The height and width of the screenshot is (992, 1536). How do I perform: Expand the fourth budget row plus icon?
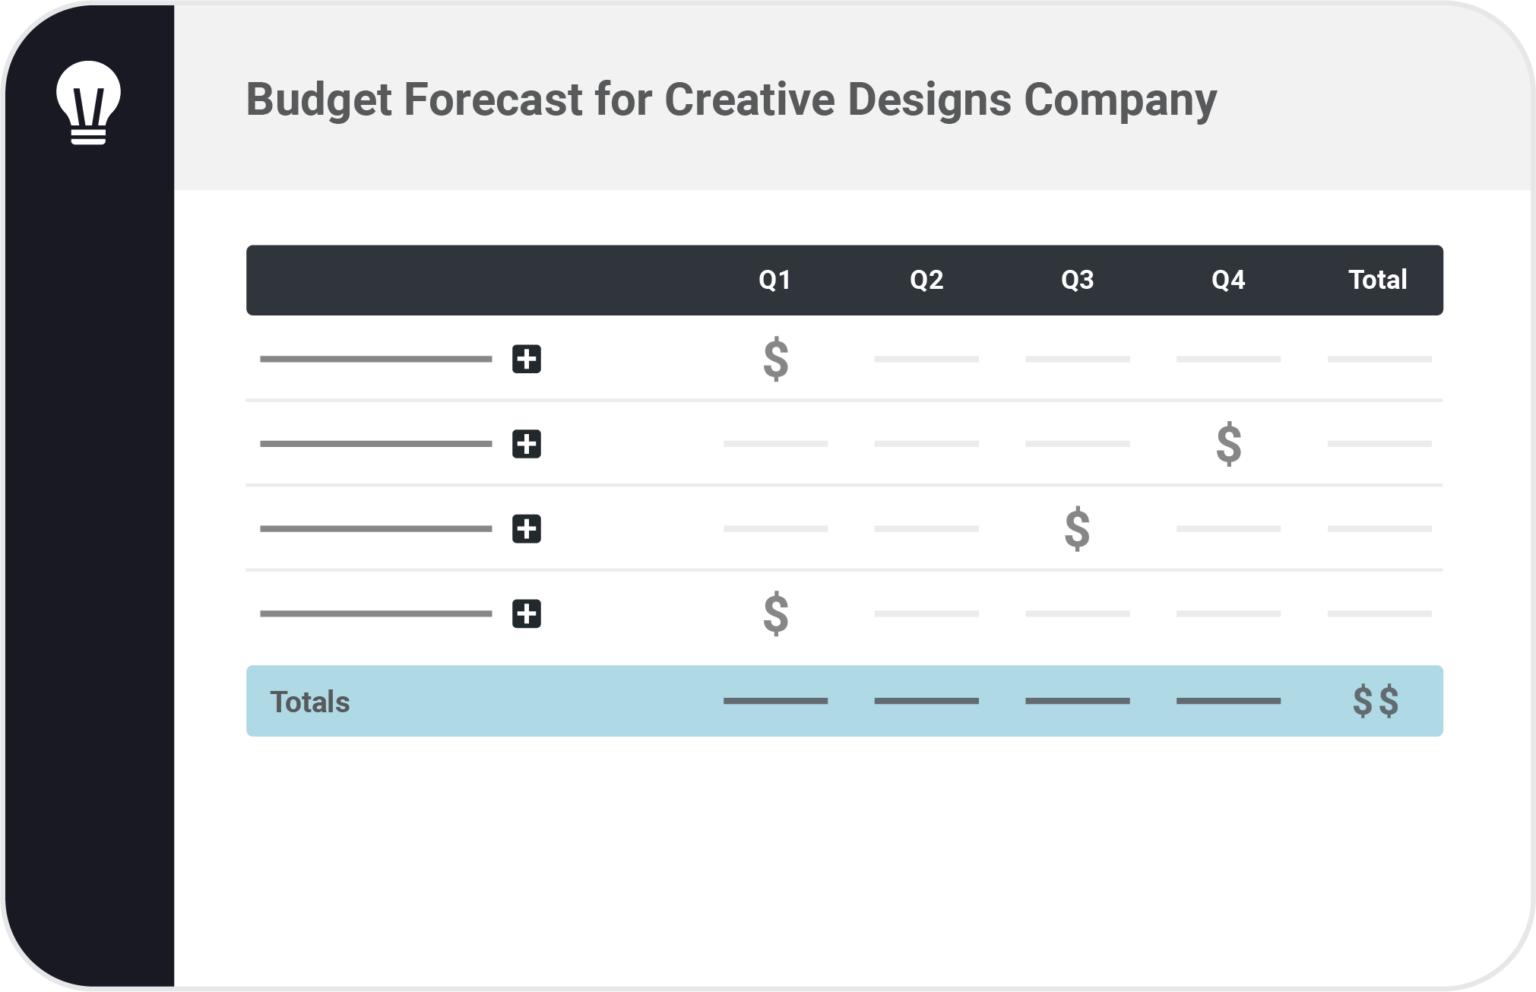click(527, 614)
